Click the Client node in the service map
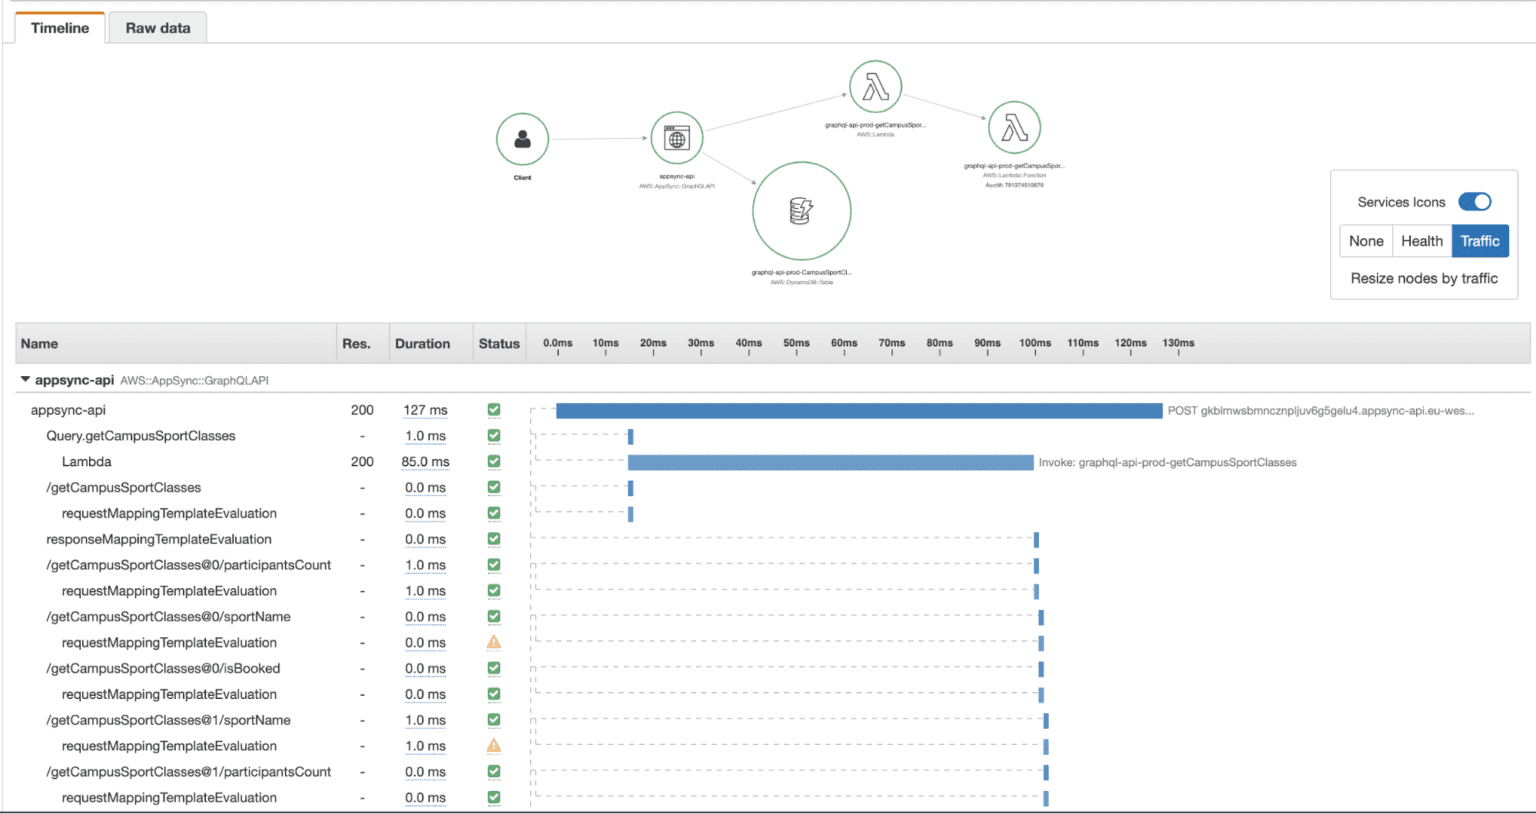 [522, 138]
